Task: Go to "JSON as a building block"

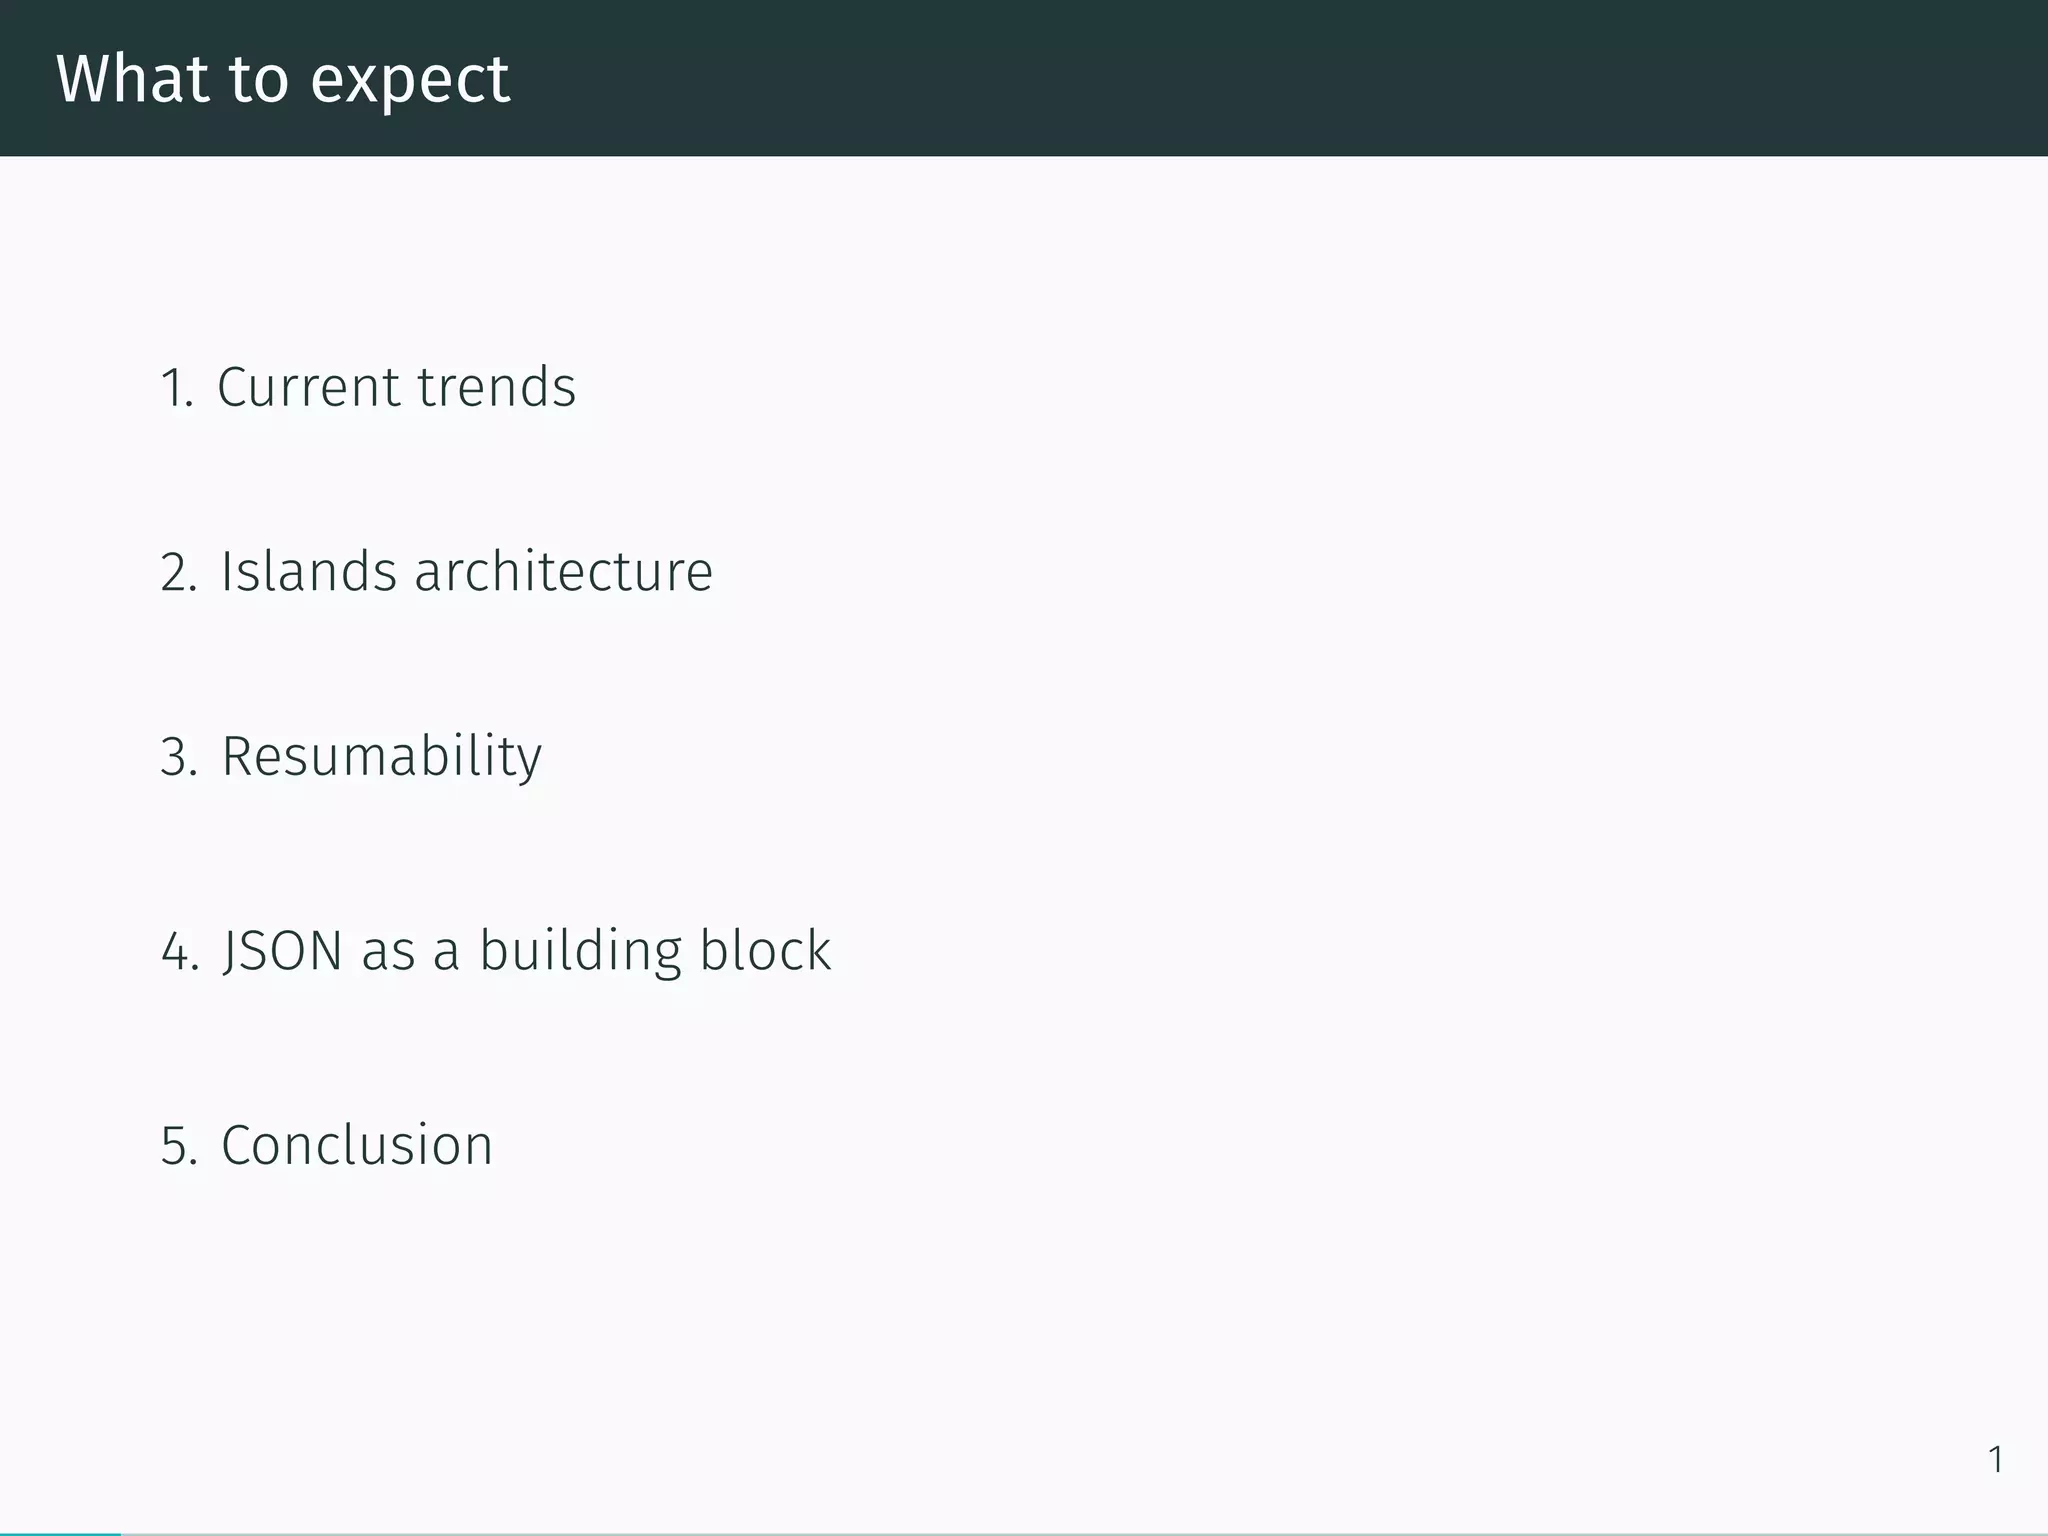Action: [x=526, y=950]
